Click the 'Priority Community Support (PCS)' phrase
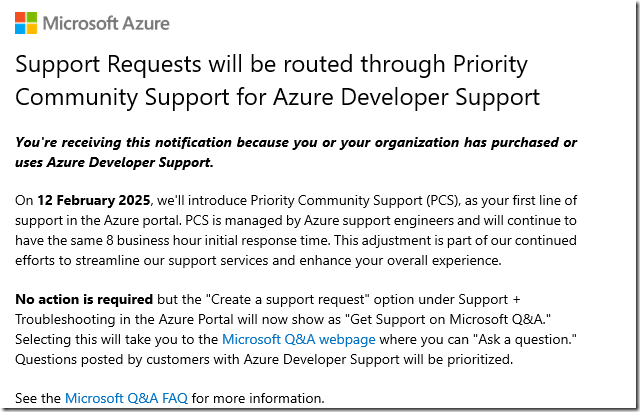This screenshot has width=640, height=412. point(355,200)
